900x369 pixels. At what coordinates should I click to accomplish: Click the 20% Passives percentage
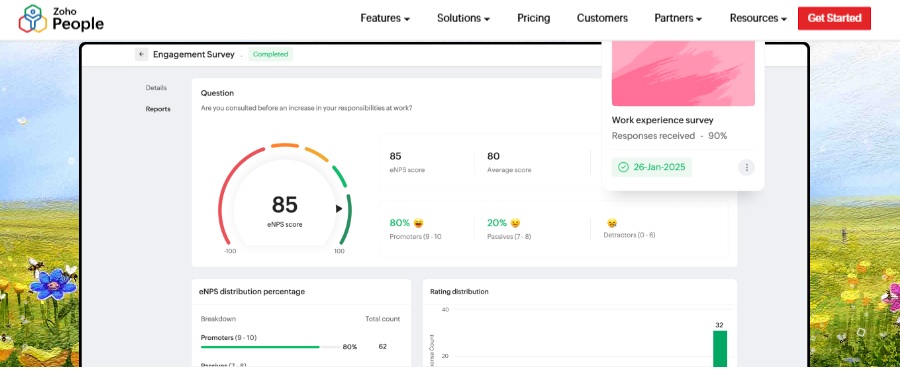496,223
